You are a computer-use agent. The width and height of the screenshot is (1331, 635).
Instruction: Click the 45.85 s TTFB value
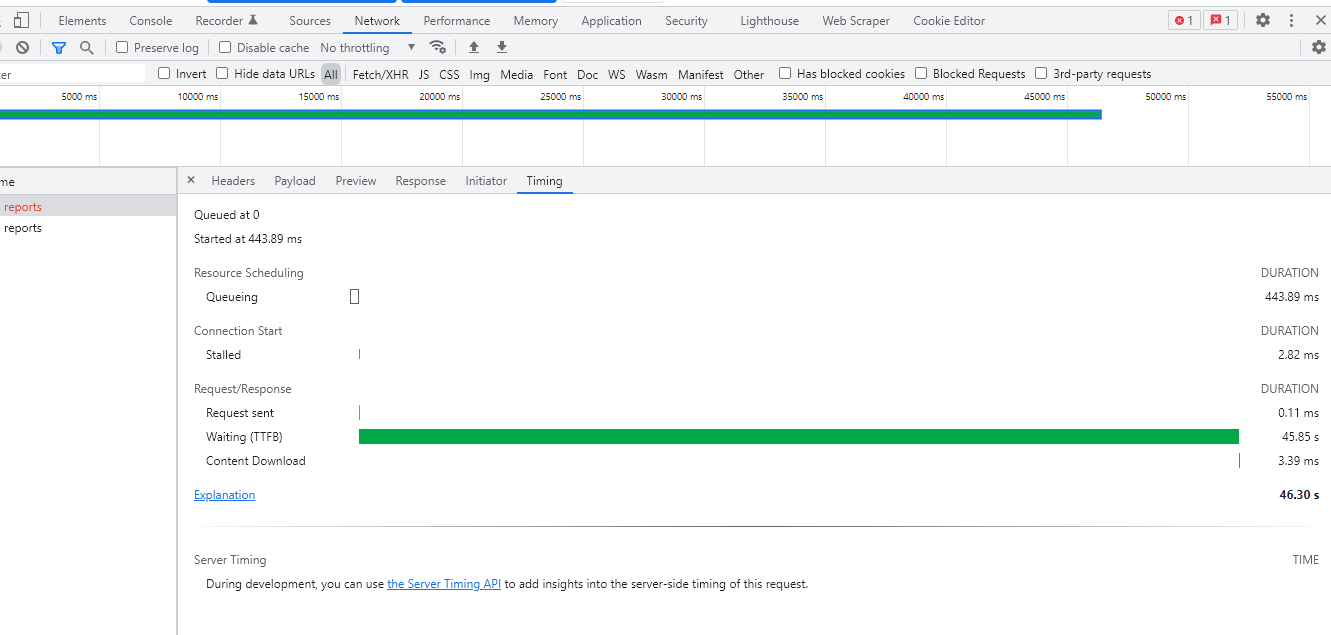[1300, 437]
